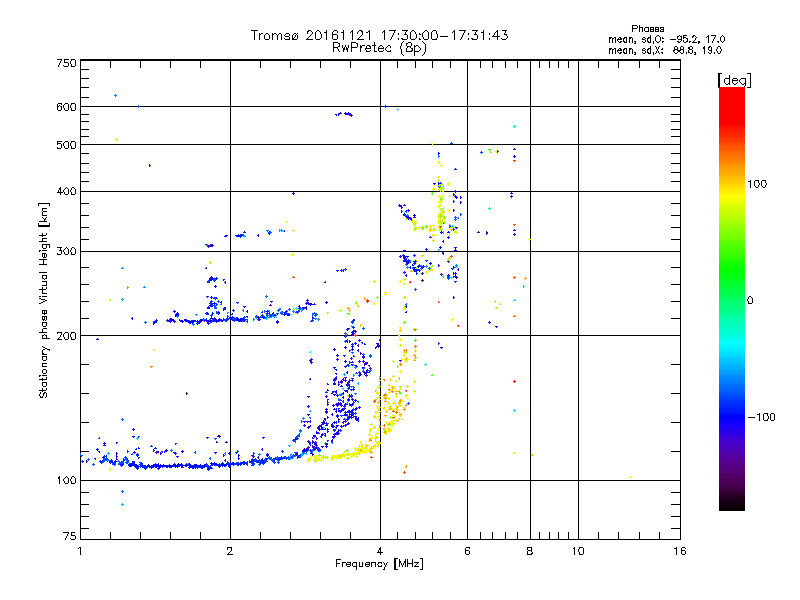Click the 'Stationary phase Virtual Height [km]' axis title
This screenshot has width=800, height=600.
(x=44, y=301)
